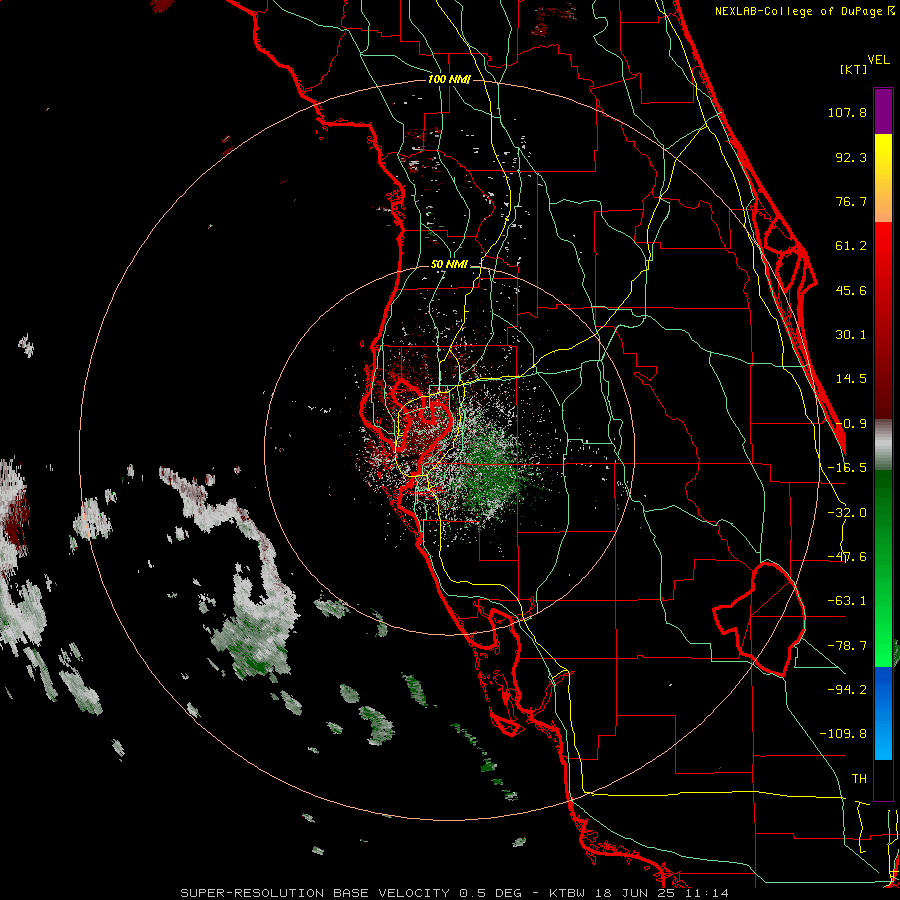Click the 30.1 velocity scale value
Image resolution: width=900 pixels, height=900 pixels.
(x=851, y=335)
